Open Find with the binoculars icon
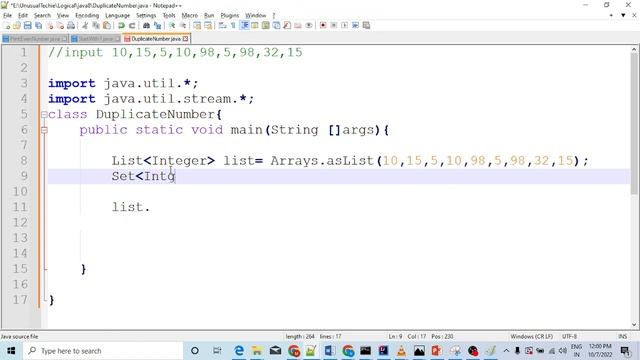Image resolution: width=640 pixels, height=360 pixels. pyautogui.click(x=146, y=26)
